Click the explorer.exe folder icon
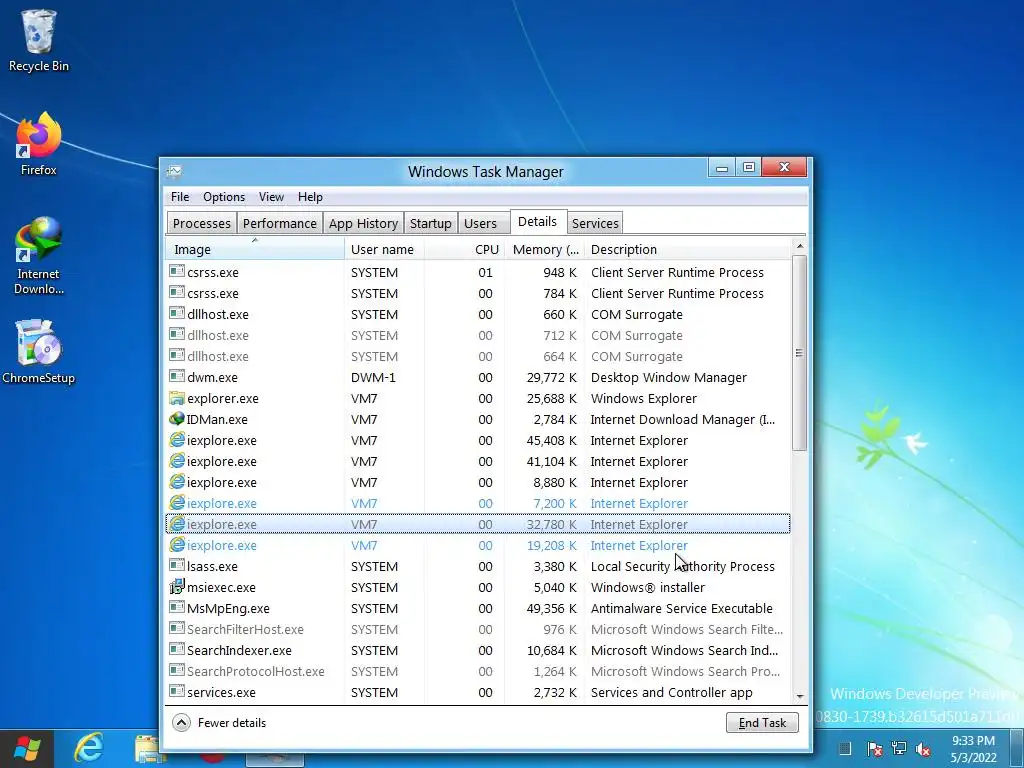The height and width of the screenshot is (768, 1024). click(x=176, y=398)
